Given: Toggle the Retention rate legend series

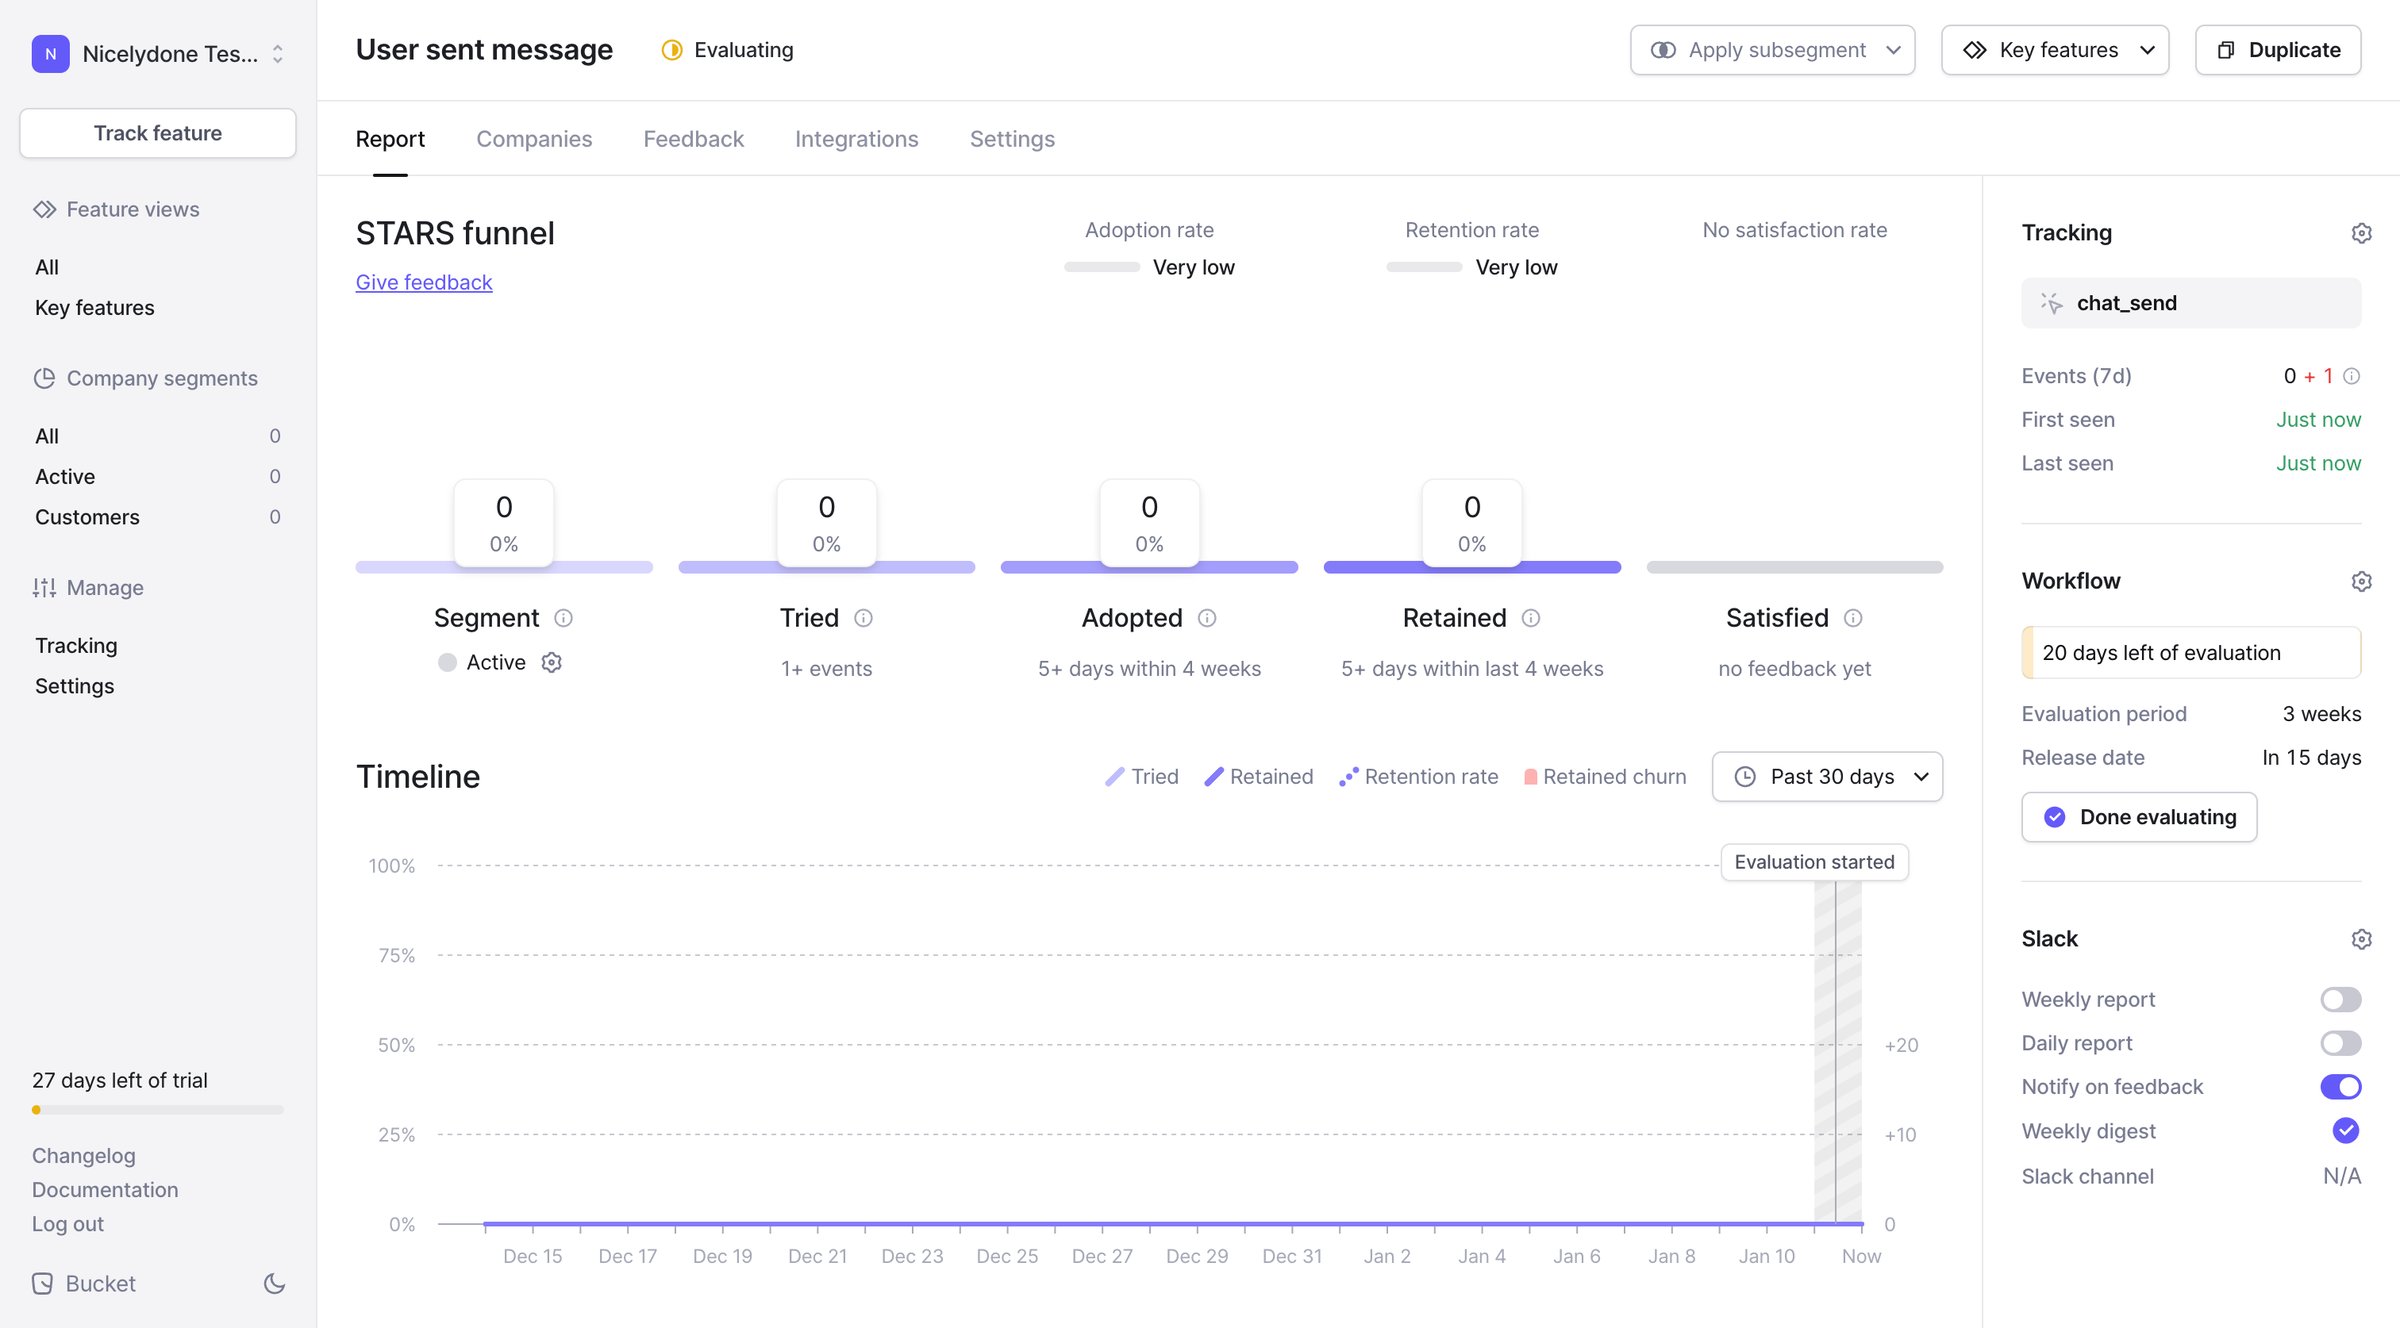Looking at the screenshot, I should click(x=1419, y=777).
